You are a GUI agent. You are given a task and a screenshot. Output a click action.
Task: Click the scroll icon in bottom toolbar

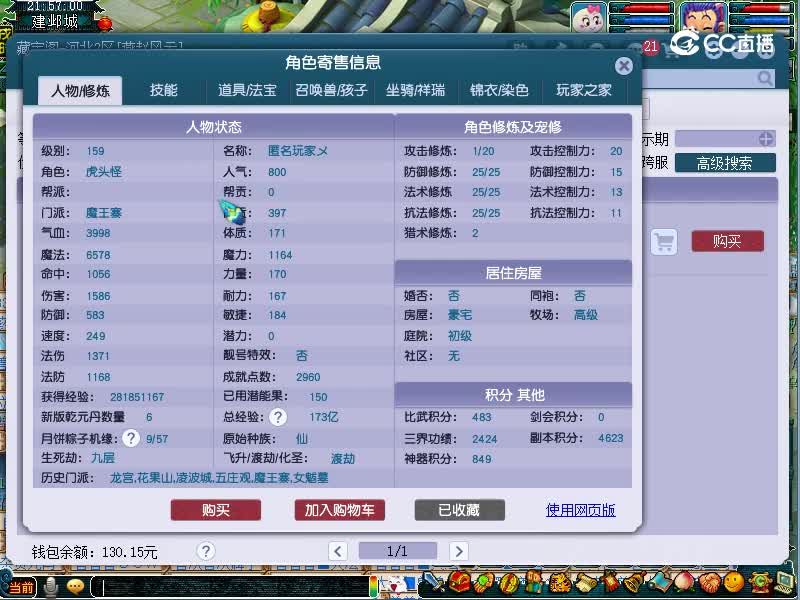coord(585,583)
